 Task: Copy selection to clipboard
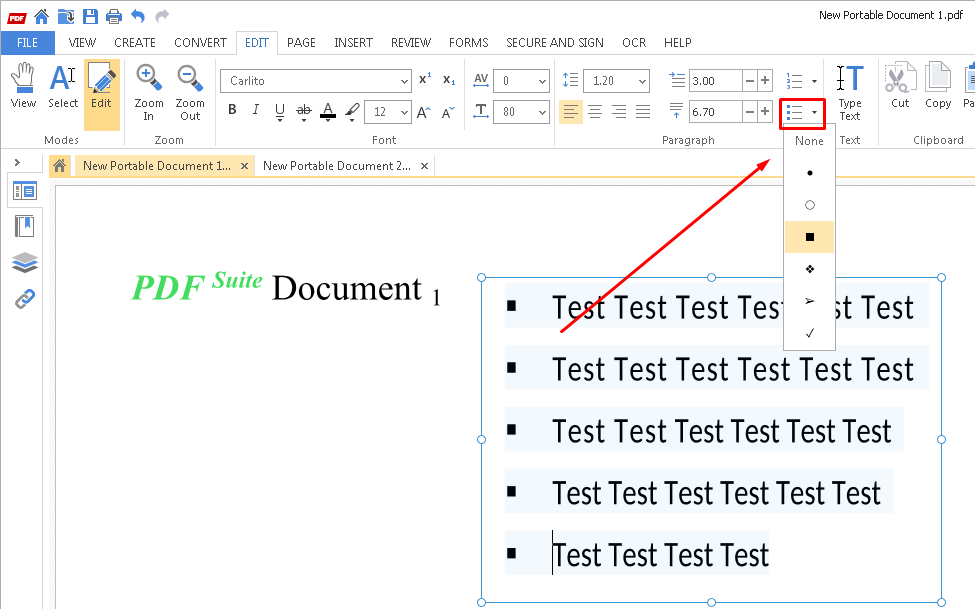pos(938,86)
